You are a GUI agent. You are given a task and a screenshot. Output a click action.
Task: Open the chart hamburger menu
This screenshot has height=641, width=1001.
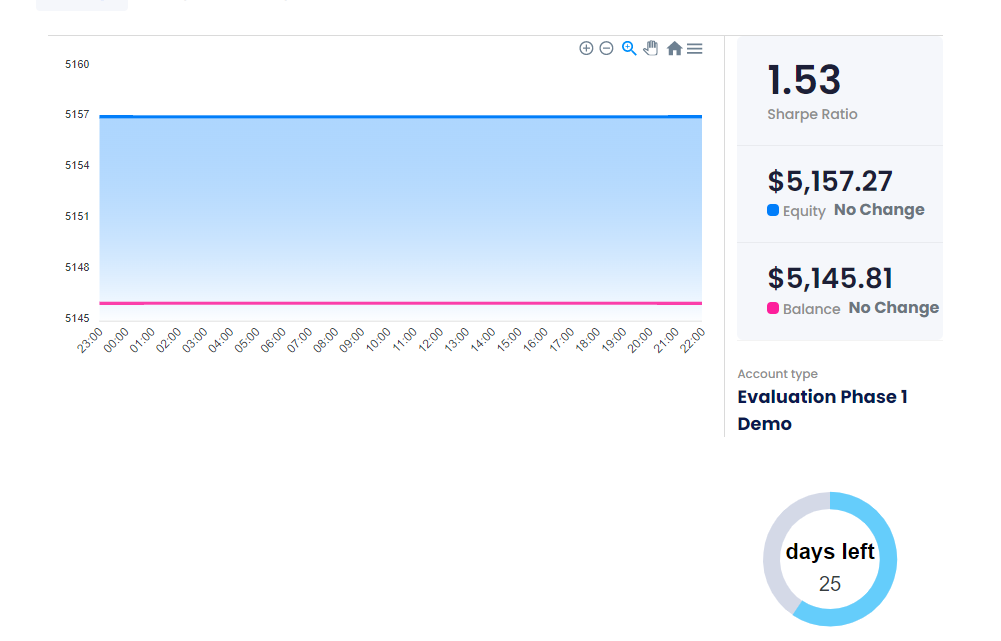pyautogui.click(x=695, y=49)
